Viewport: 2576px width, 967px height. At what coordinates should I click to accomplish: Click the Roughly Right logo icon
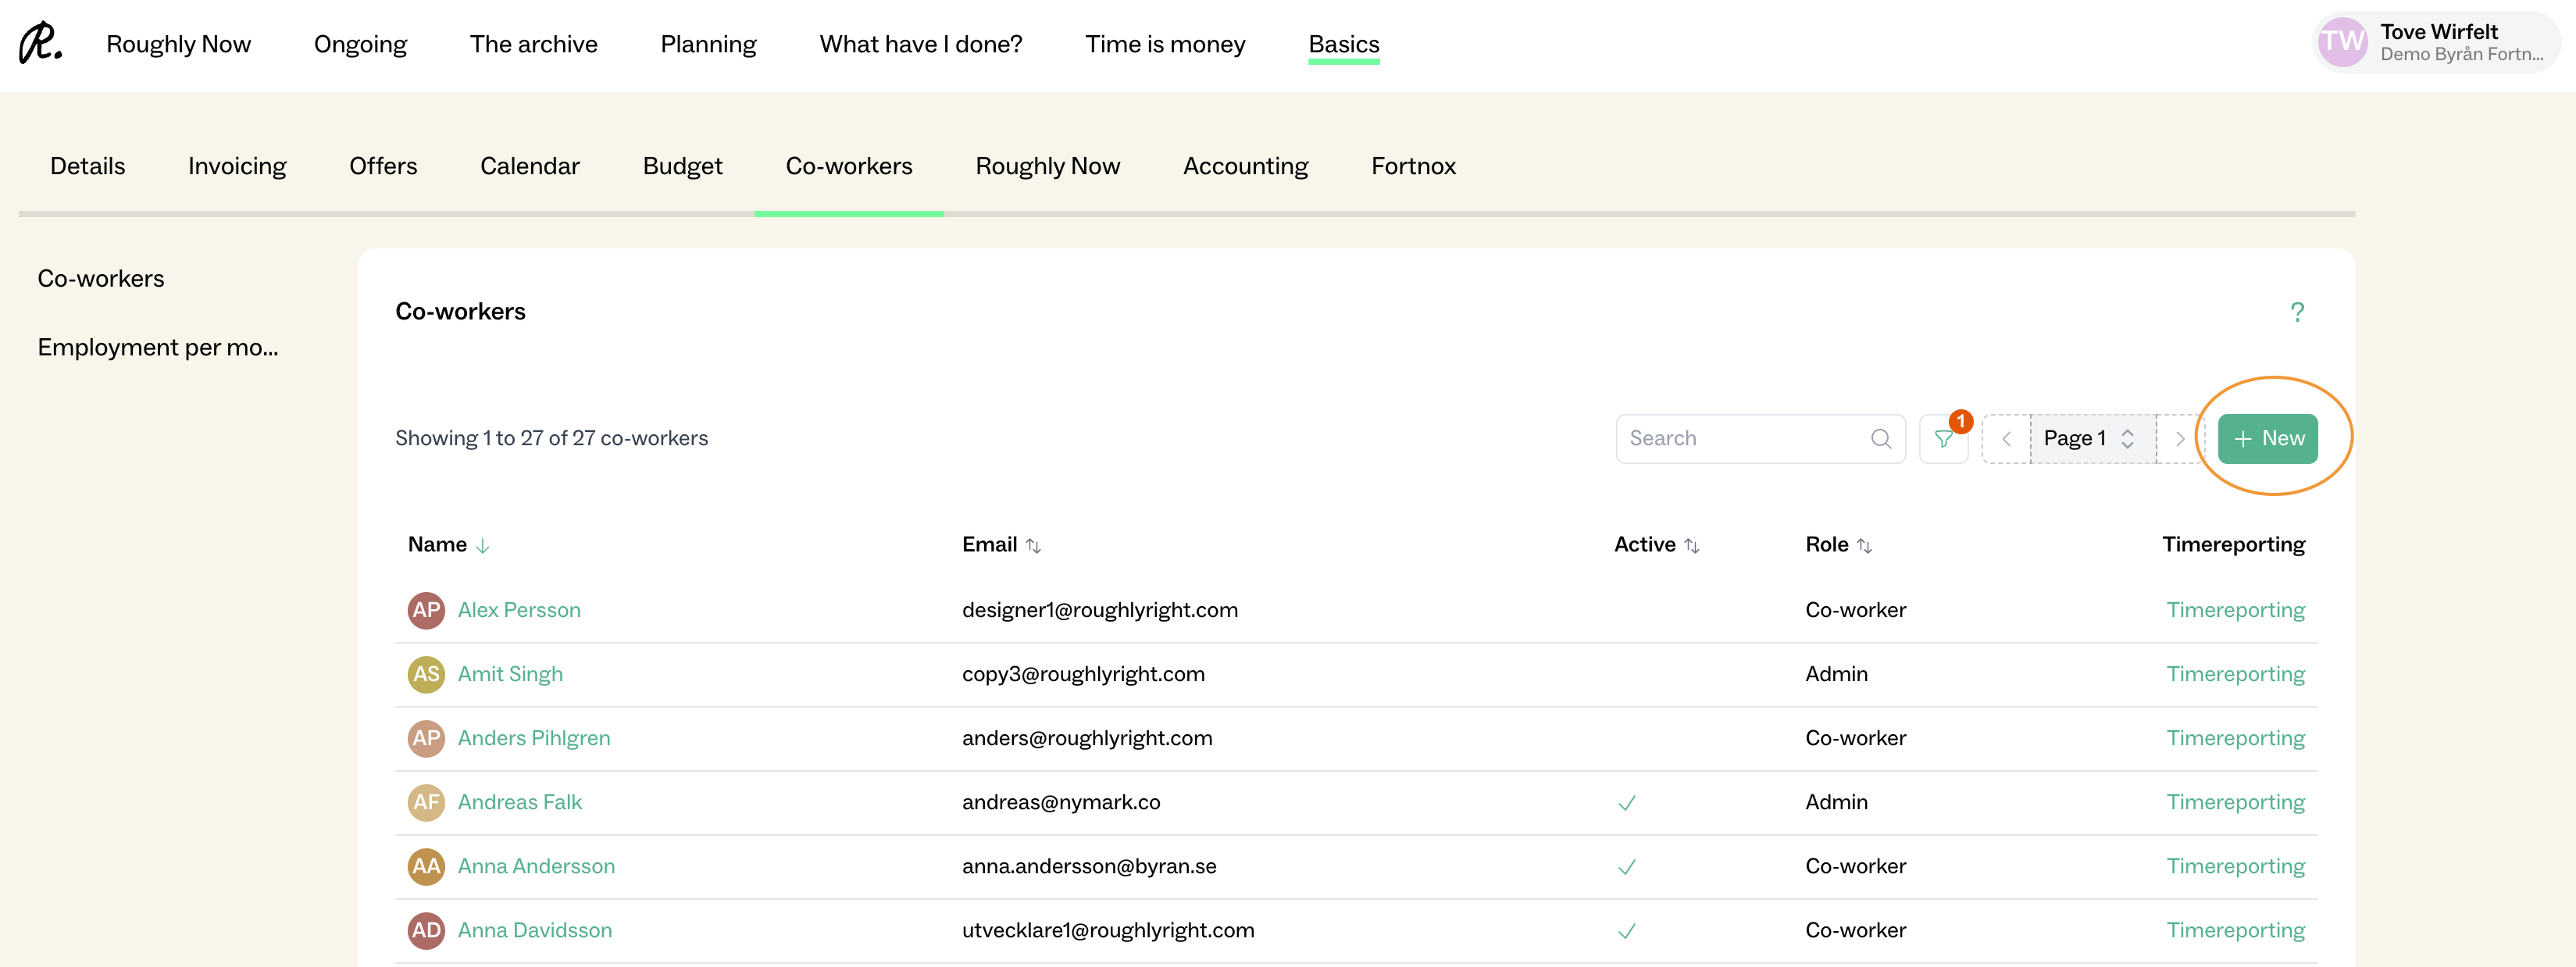click(40, 43)
